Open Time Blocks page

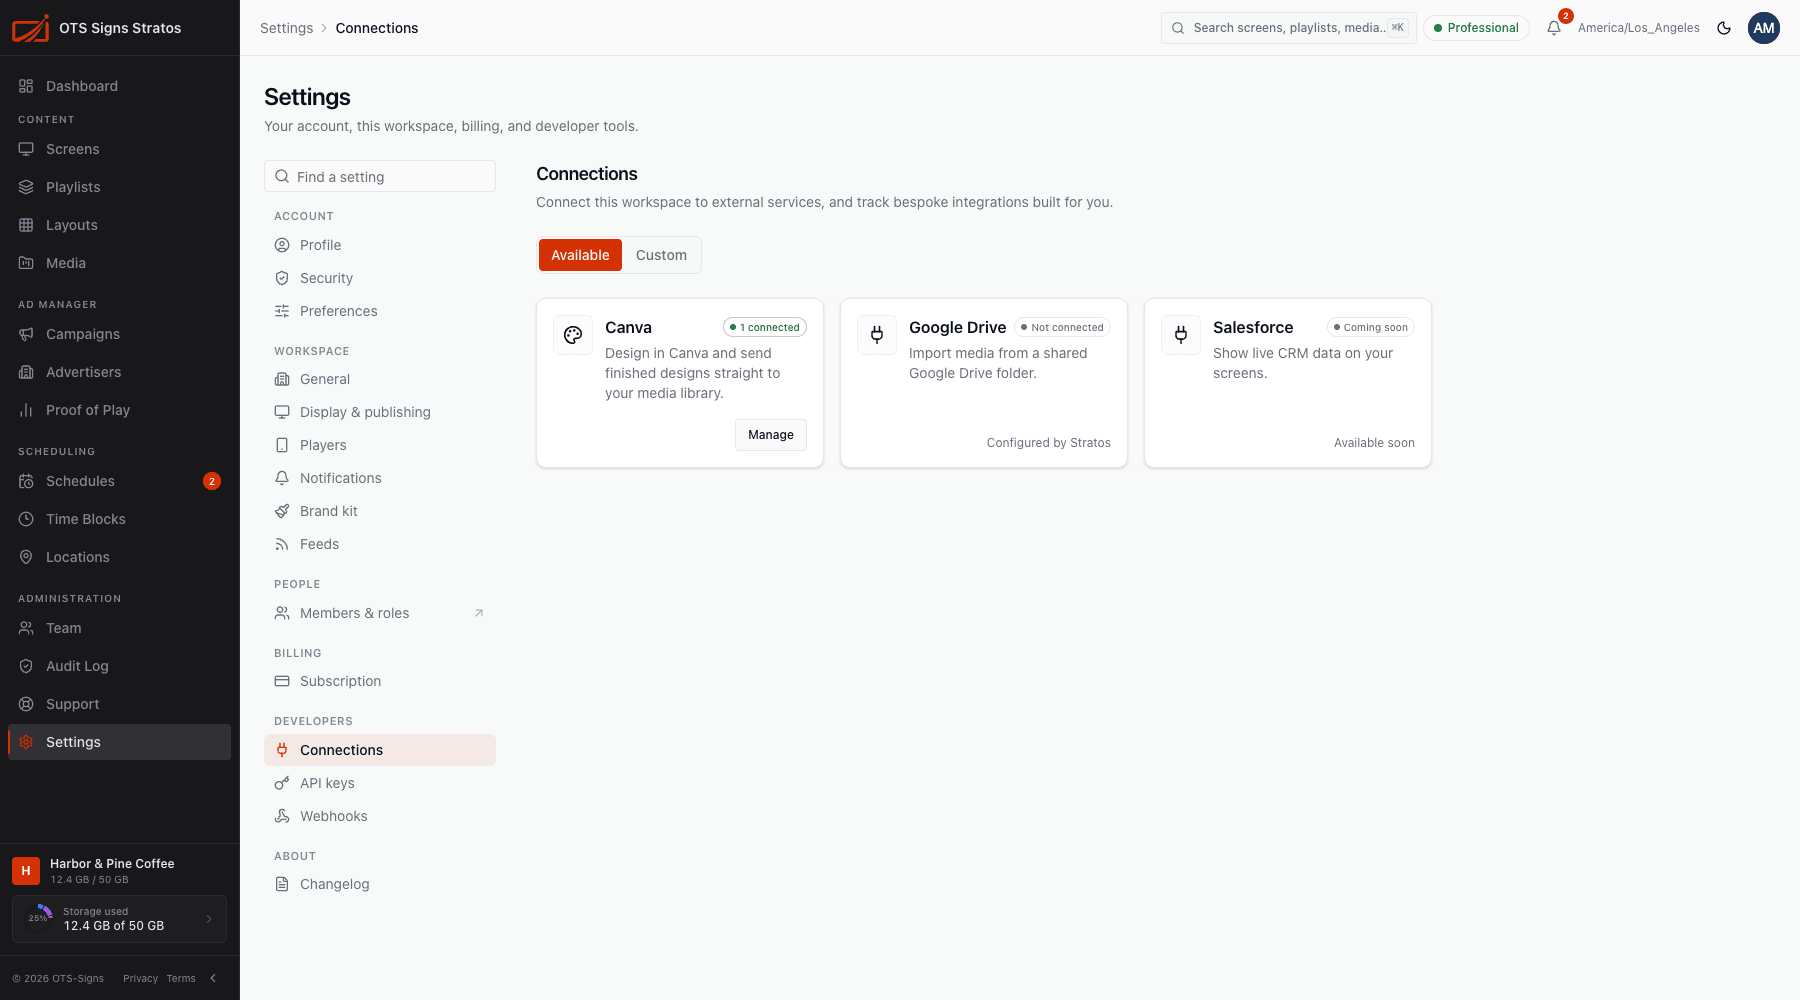pos(119,519)
